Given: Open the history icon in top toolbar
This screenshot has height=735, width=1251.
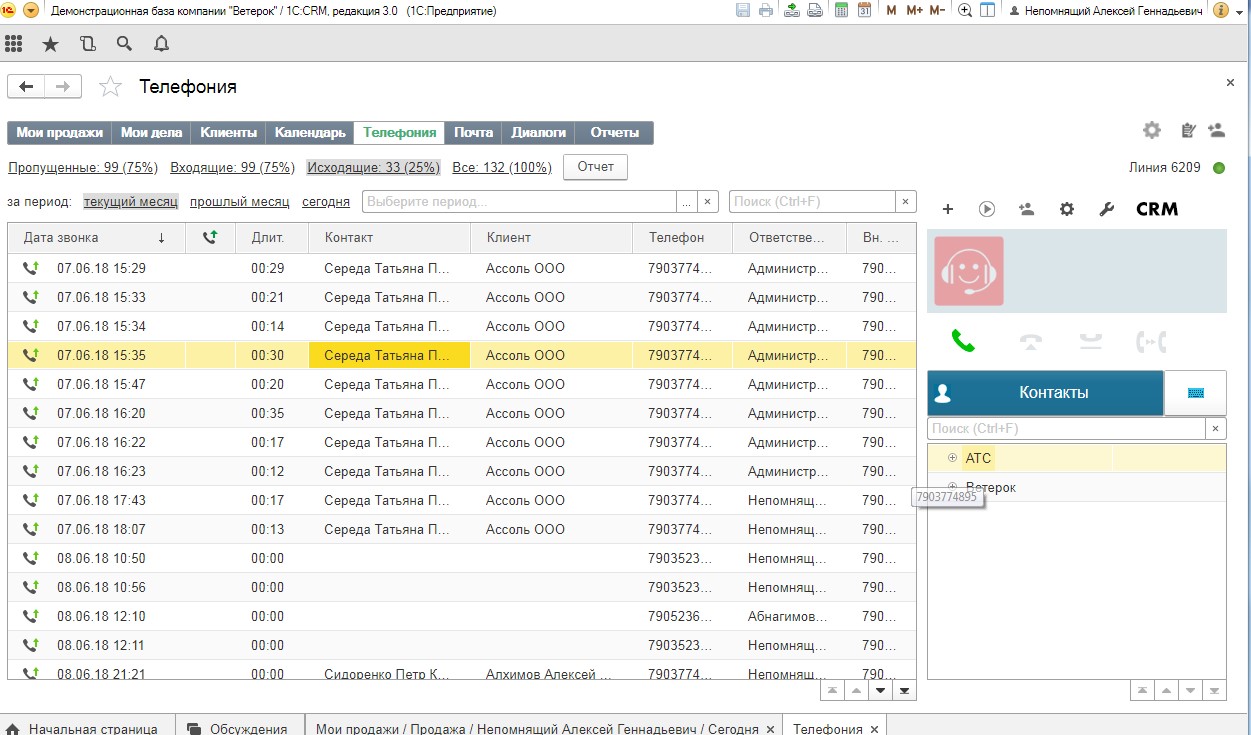Looking at the screenshot, I should point(88,44).
